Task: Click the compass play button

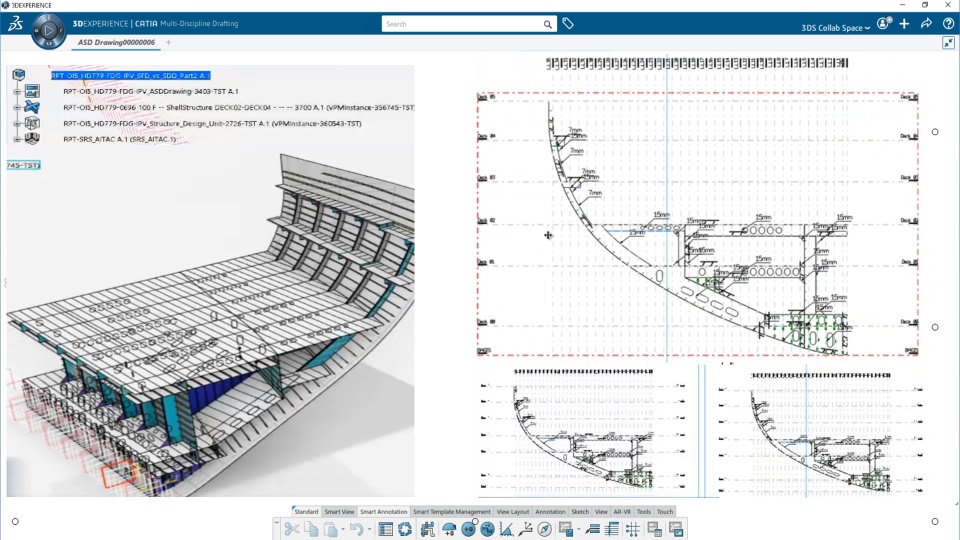Action: pyautogui.click(x=49, y=29)
